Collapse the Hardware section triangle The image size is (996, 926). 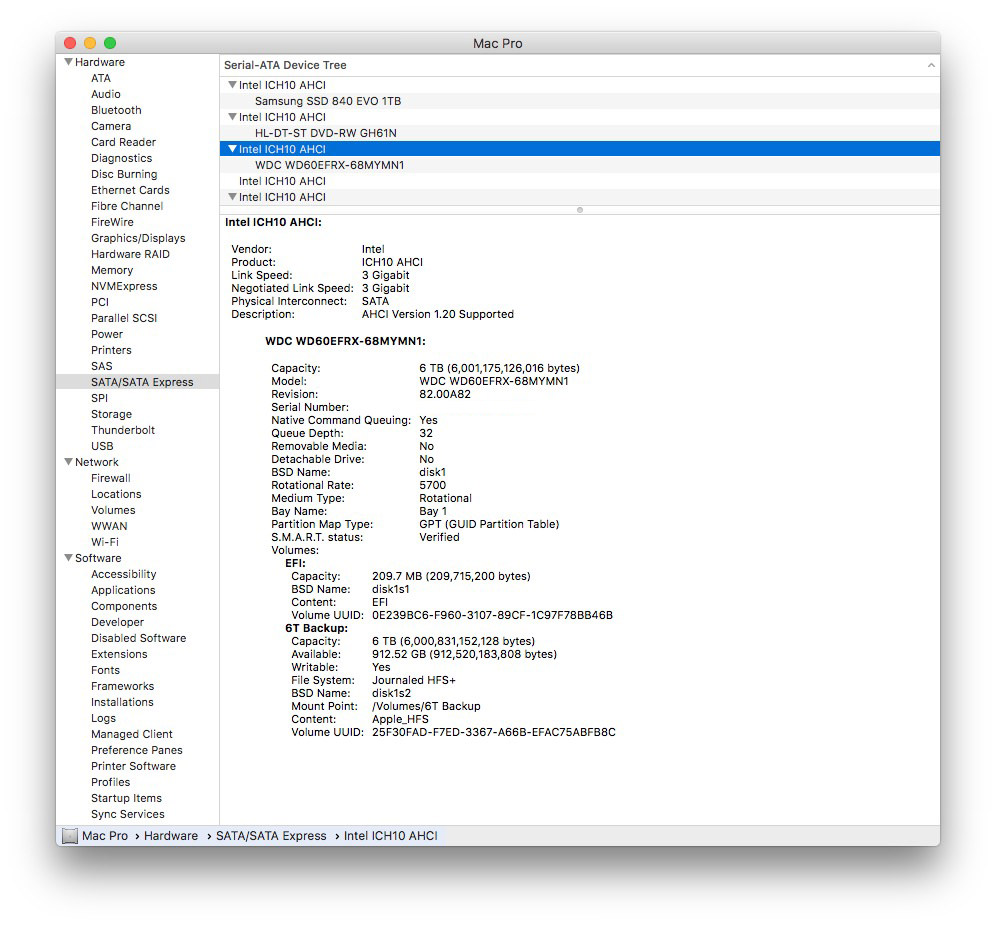(x=68, y=62)
